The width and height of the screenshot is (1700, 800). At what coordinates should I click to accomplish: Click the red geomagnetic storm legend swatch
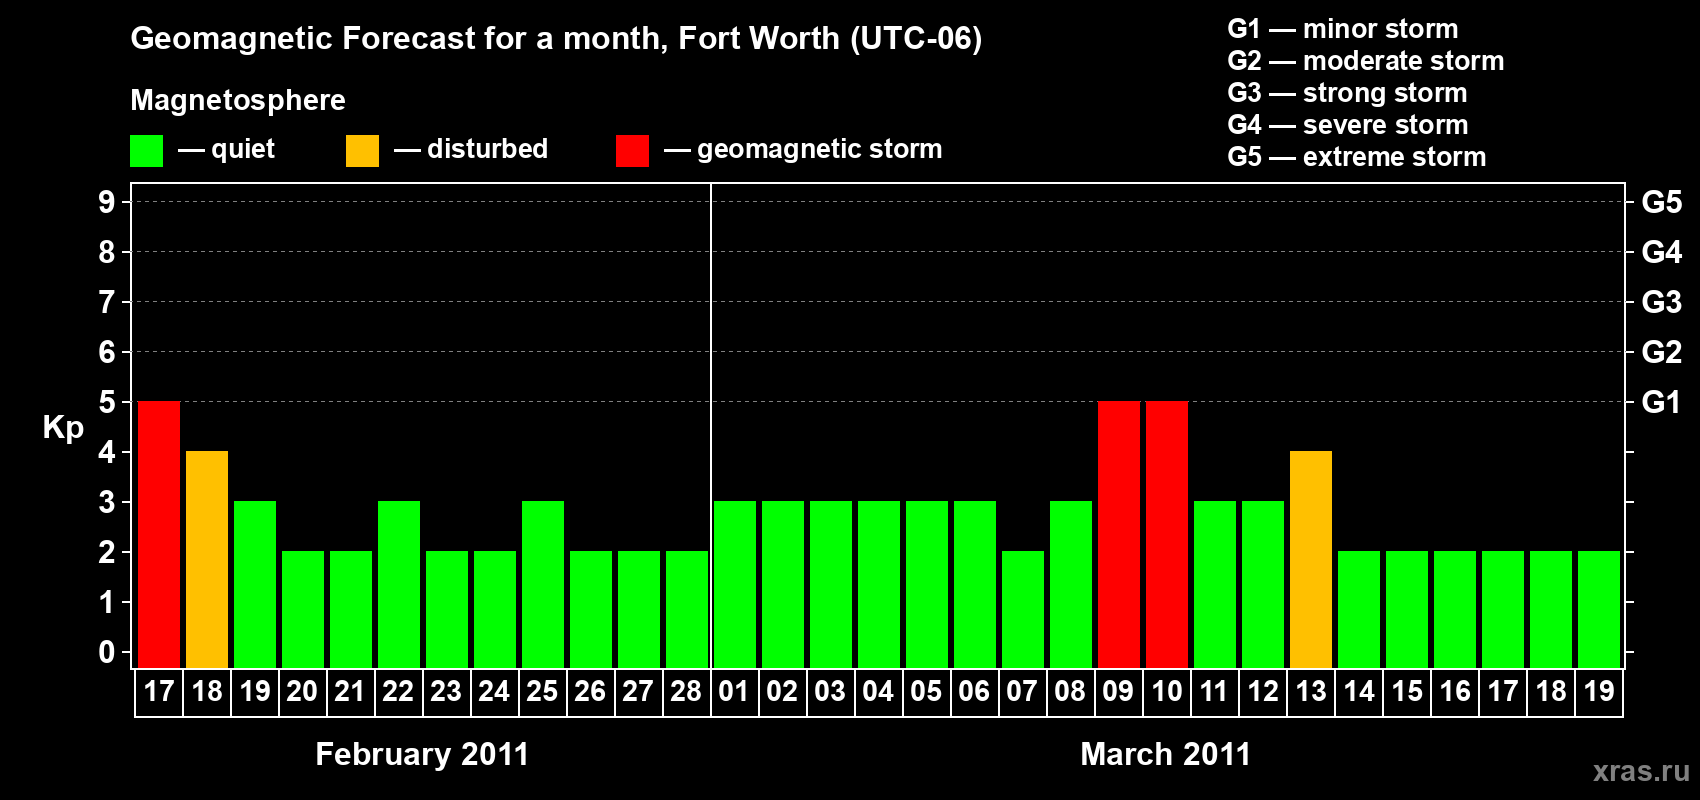tap(632, 151)
